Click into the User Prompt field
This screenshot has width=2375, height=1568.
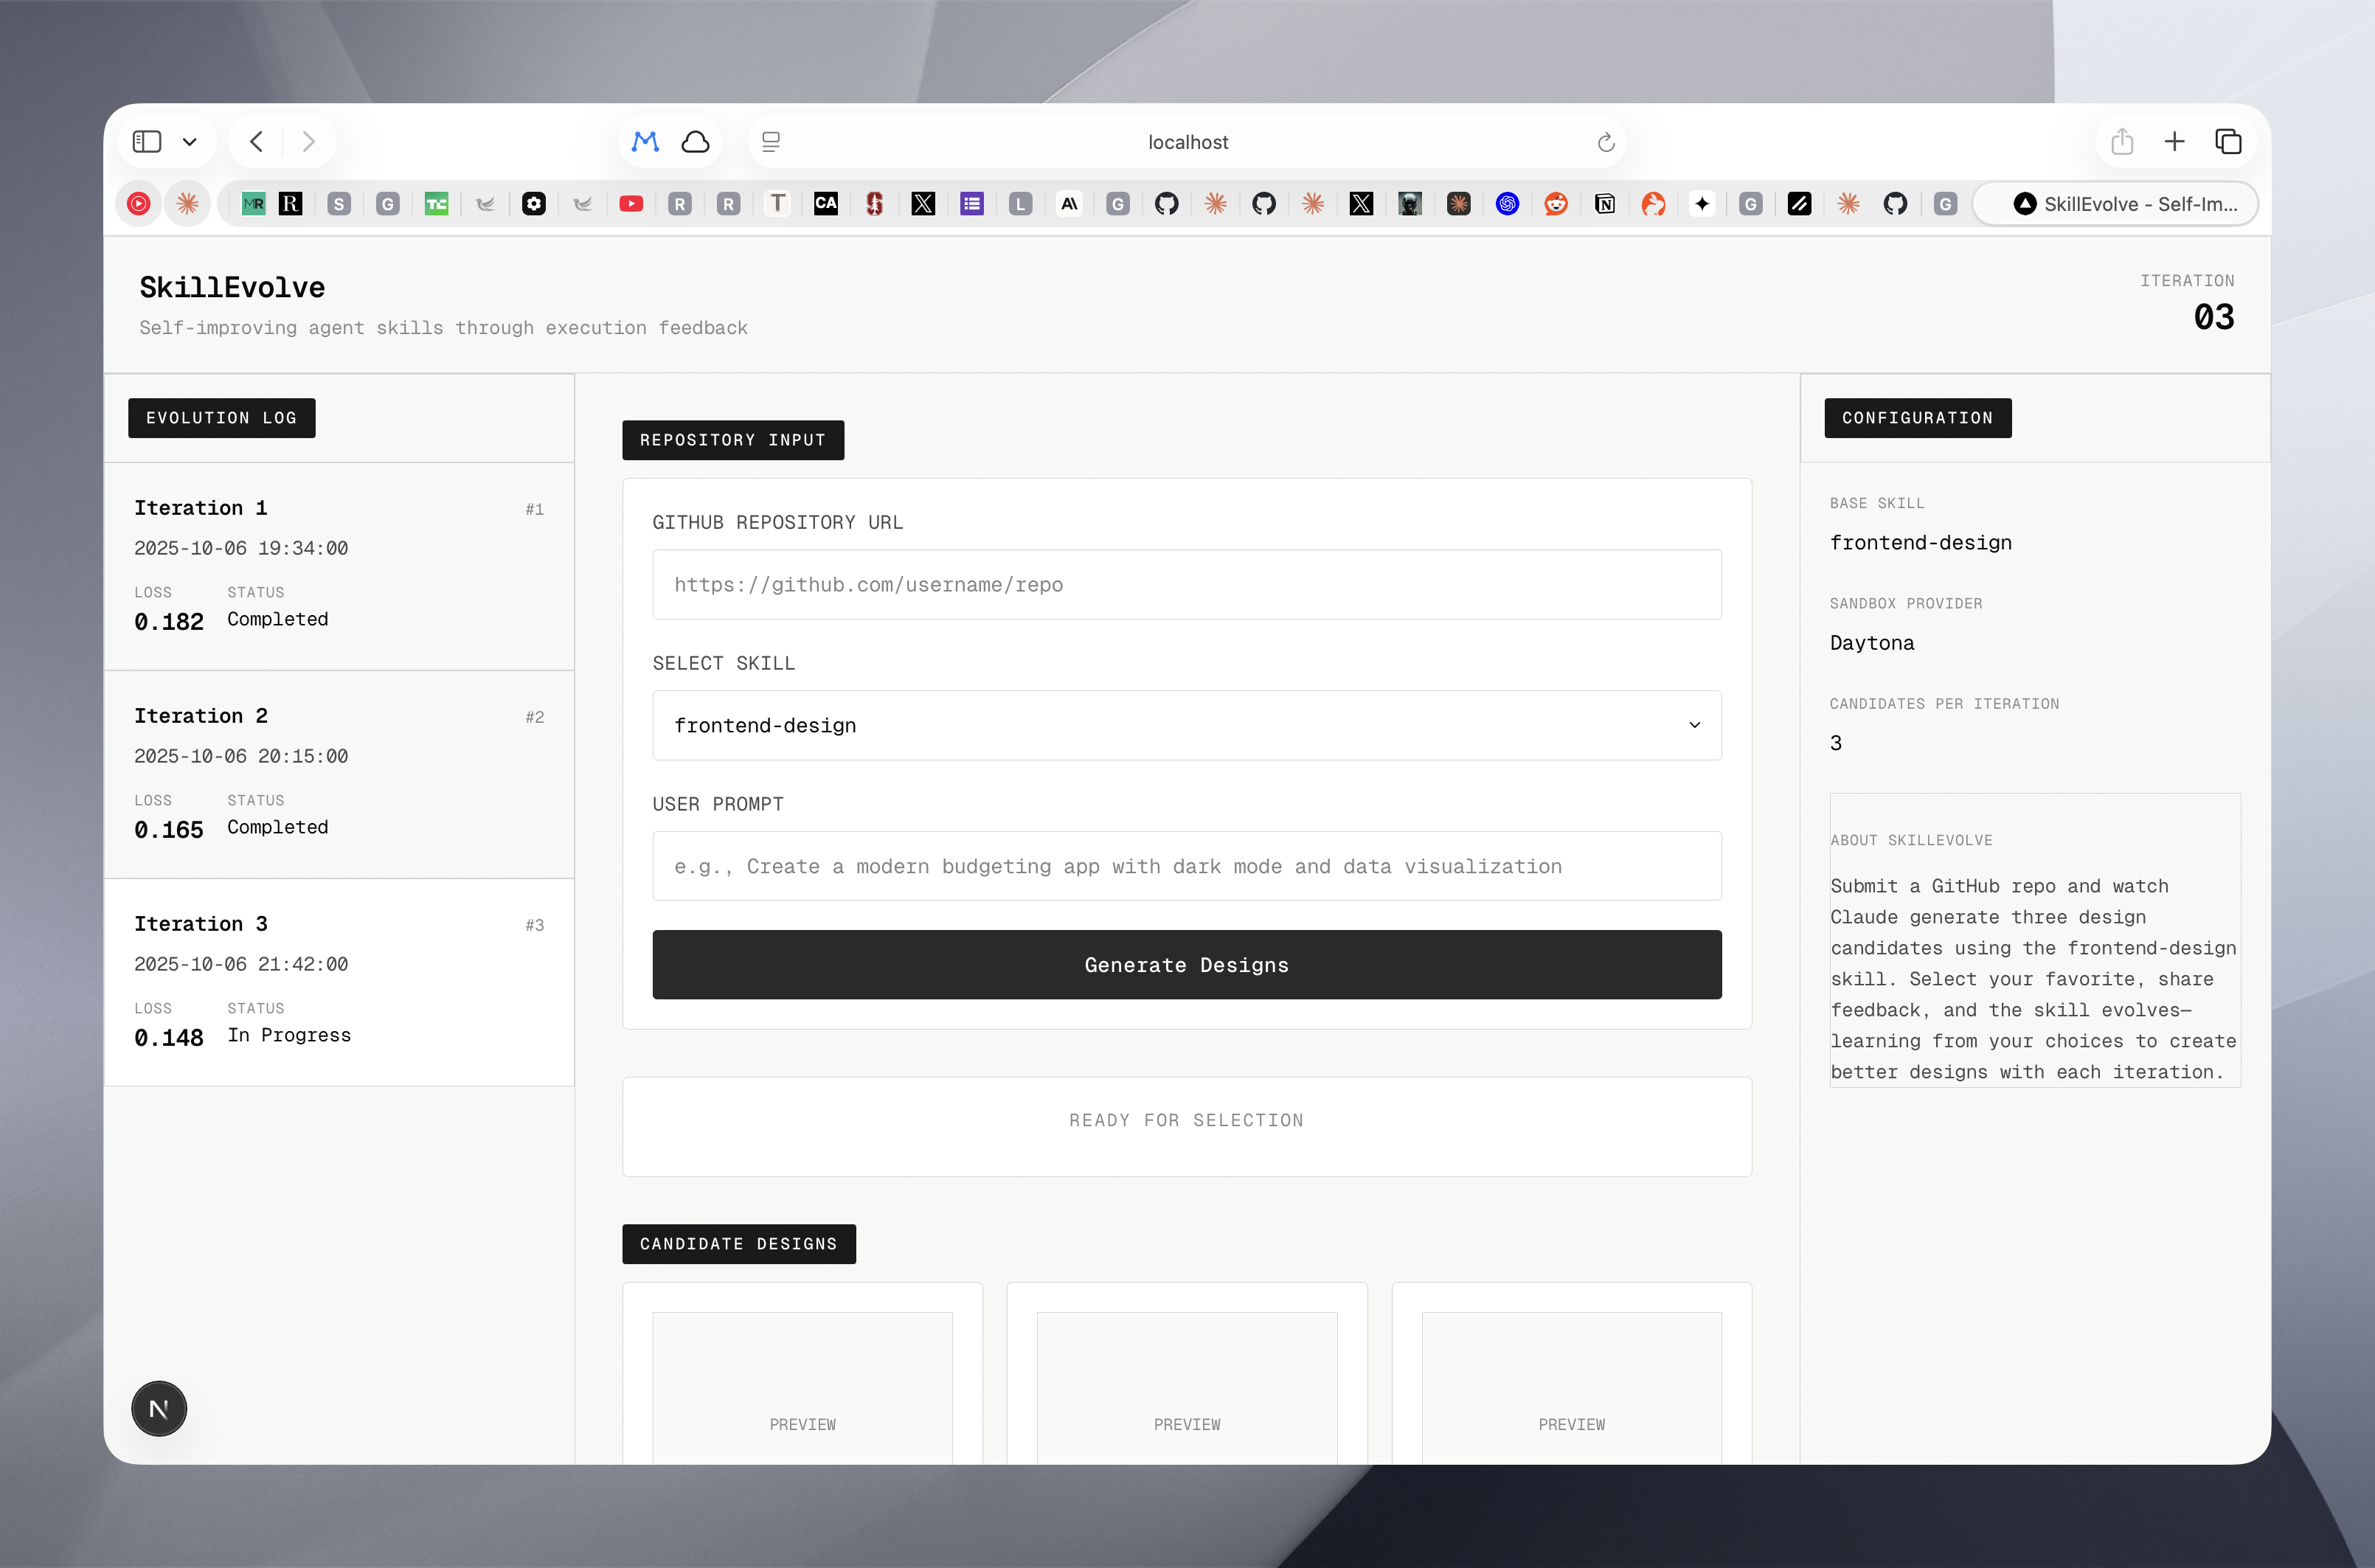click(x=1186, y=866)
